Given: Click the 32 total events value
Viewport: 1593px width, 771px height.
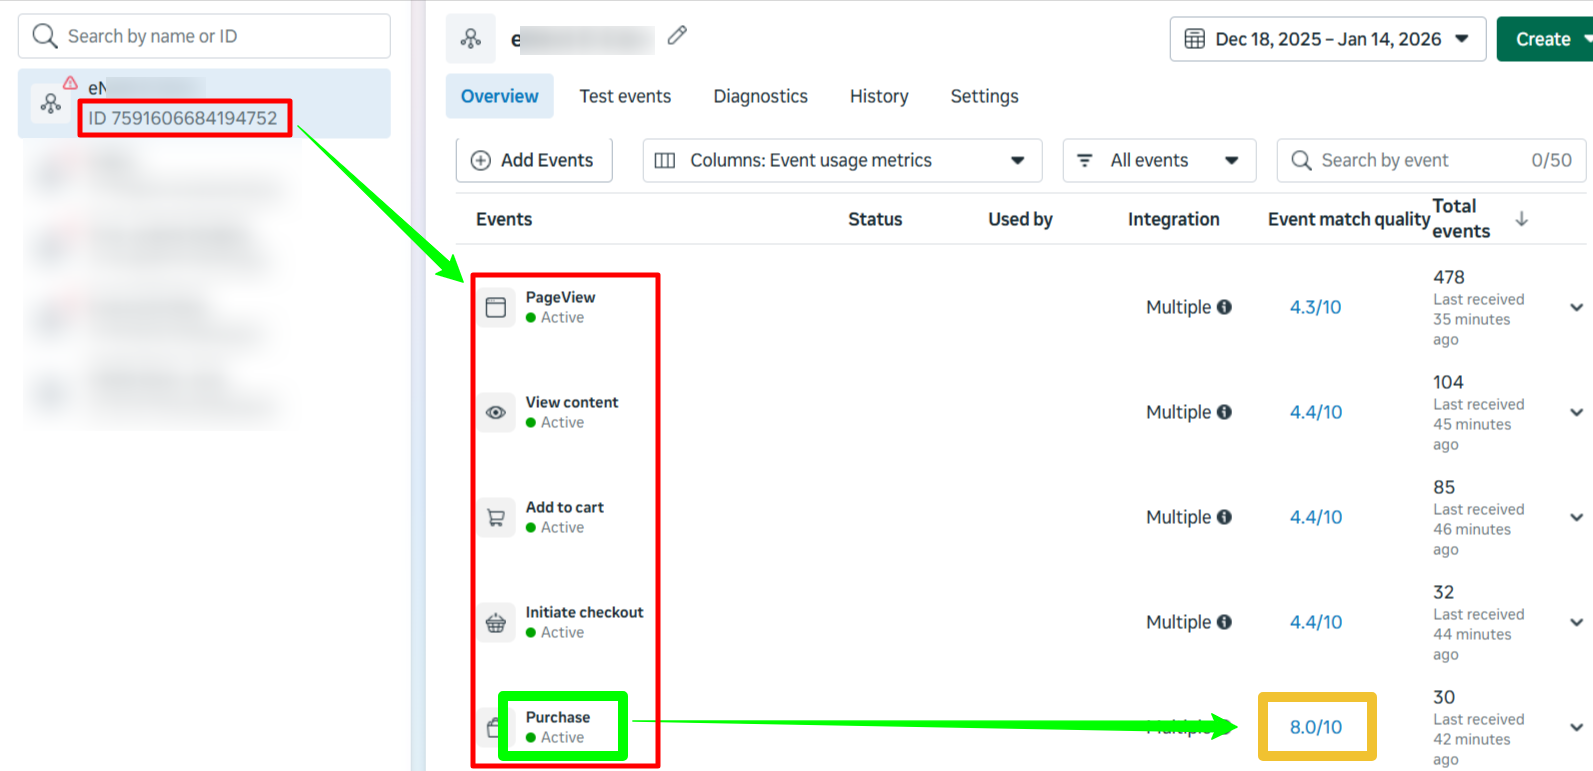Looking at the screenshot, I should [x=1444, y=592].
